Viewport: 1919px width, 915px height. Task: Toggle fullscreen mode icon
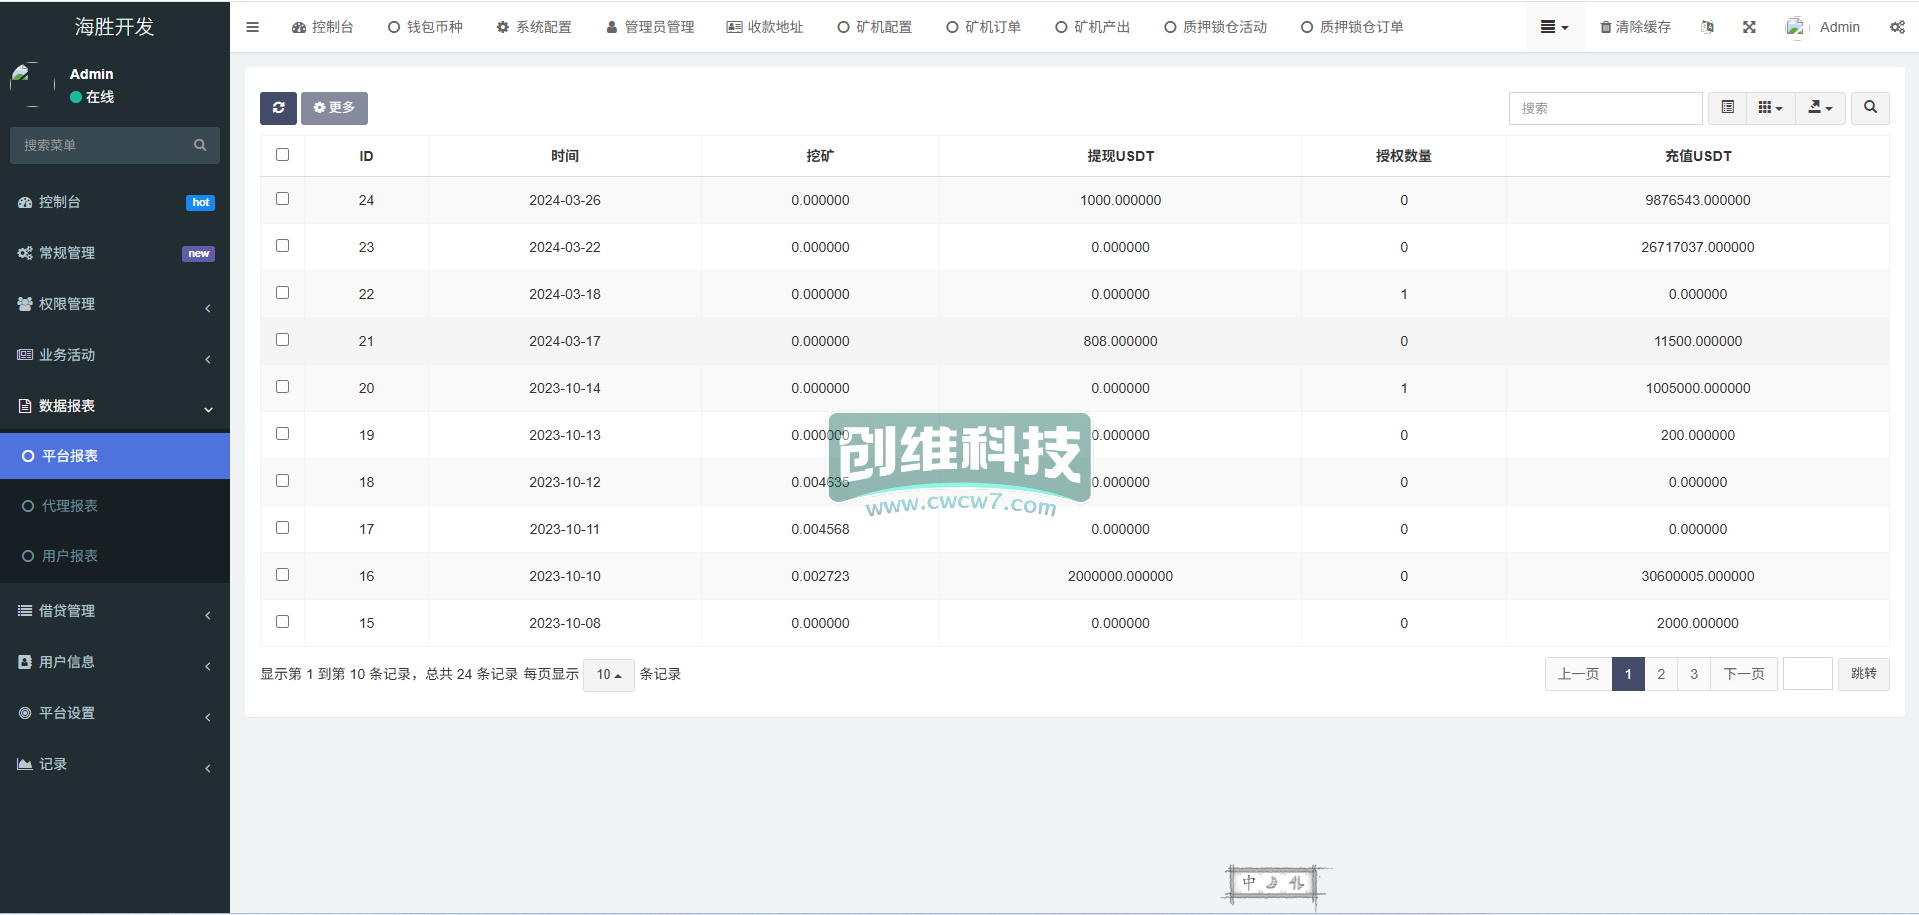pyautogui.click(x=1749, y=27)
